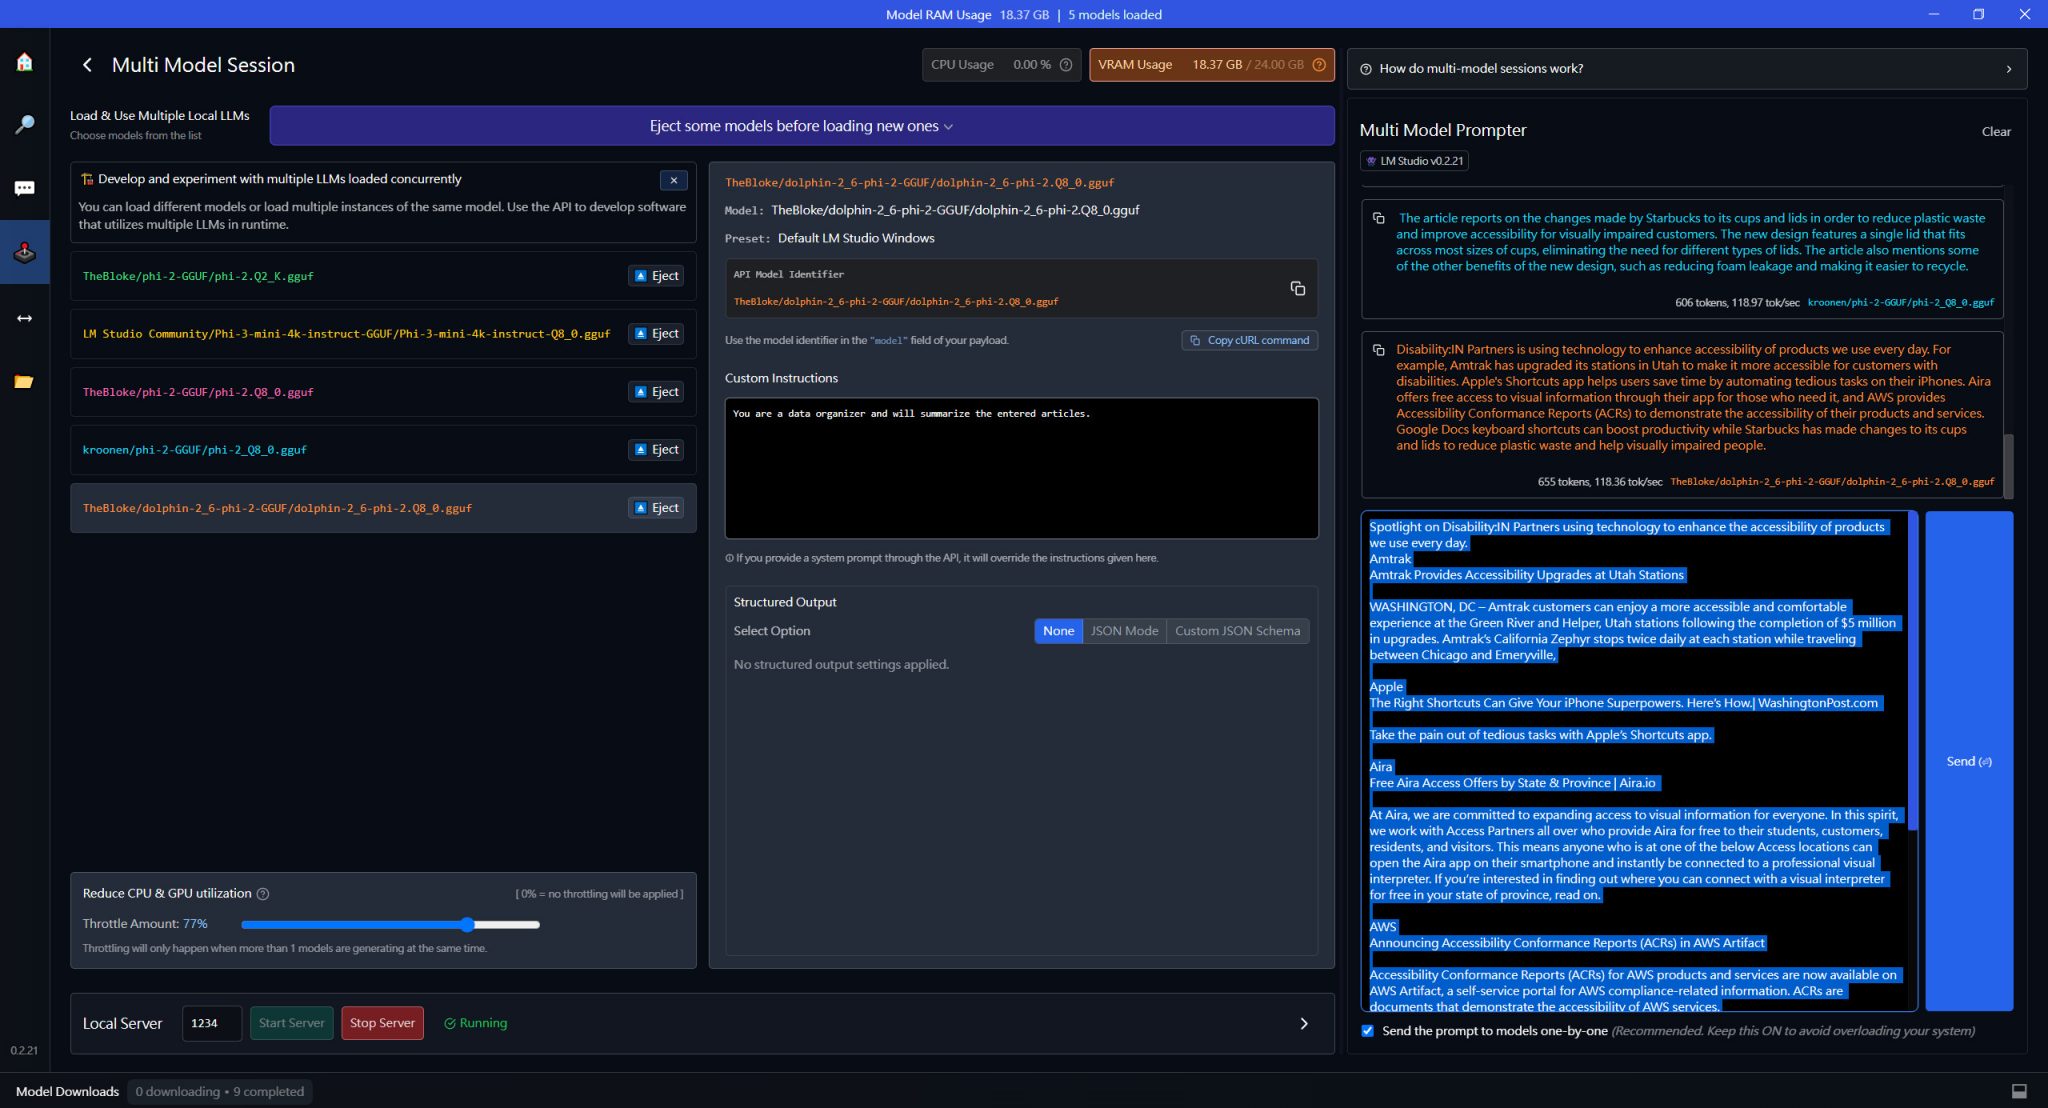The image size is (2048, 1108).
Task: Open the AI Chat sidebar icon
Action: click(24, 188)
